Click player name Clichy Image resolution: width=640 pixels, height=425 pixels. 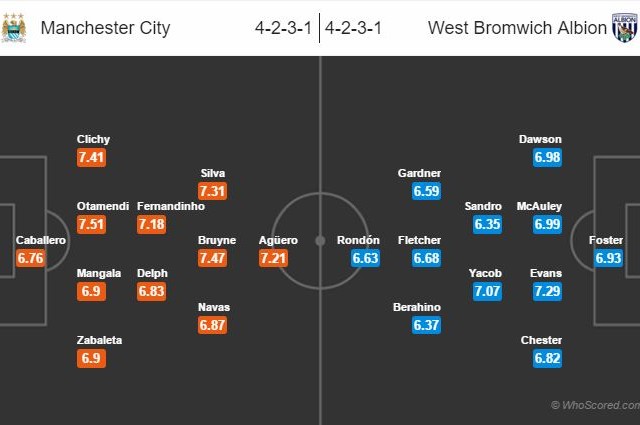(93, 139)
